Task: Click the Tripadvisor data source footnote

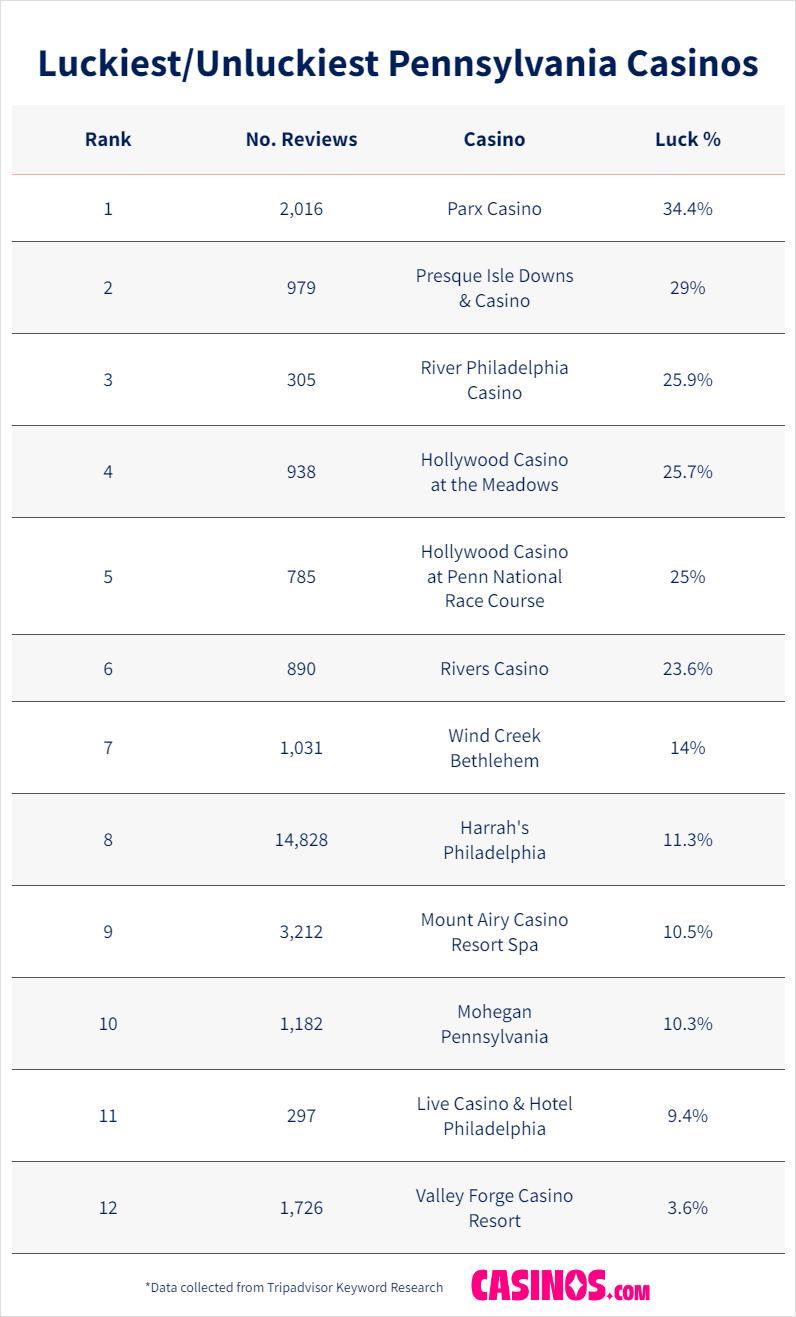Action: (x=294, y=1287)
